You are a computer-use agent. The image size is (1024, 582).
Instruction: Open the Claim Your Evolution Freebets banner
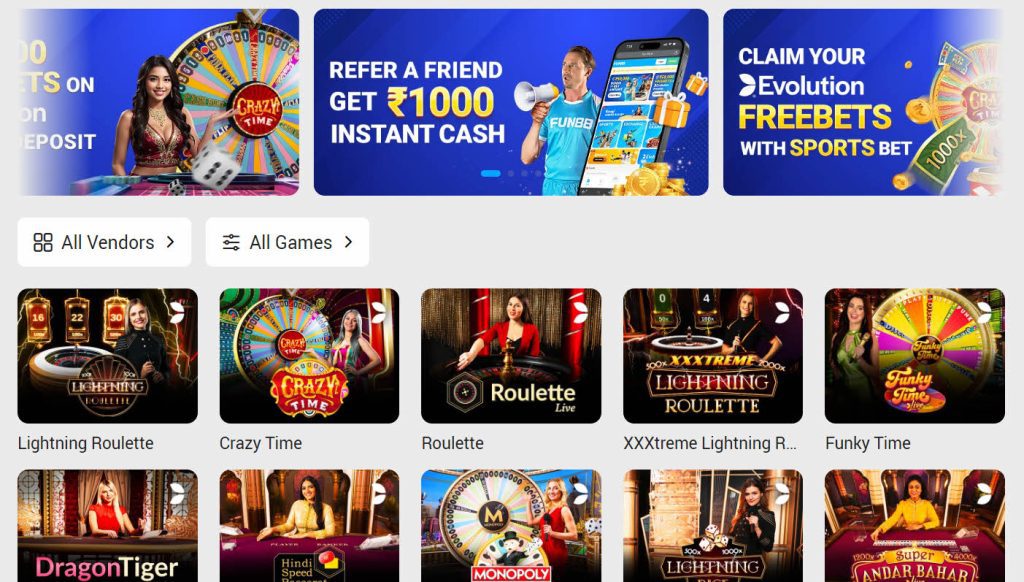[x=862, y=102]
